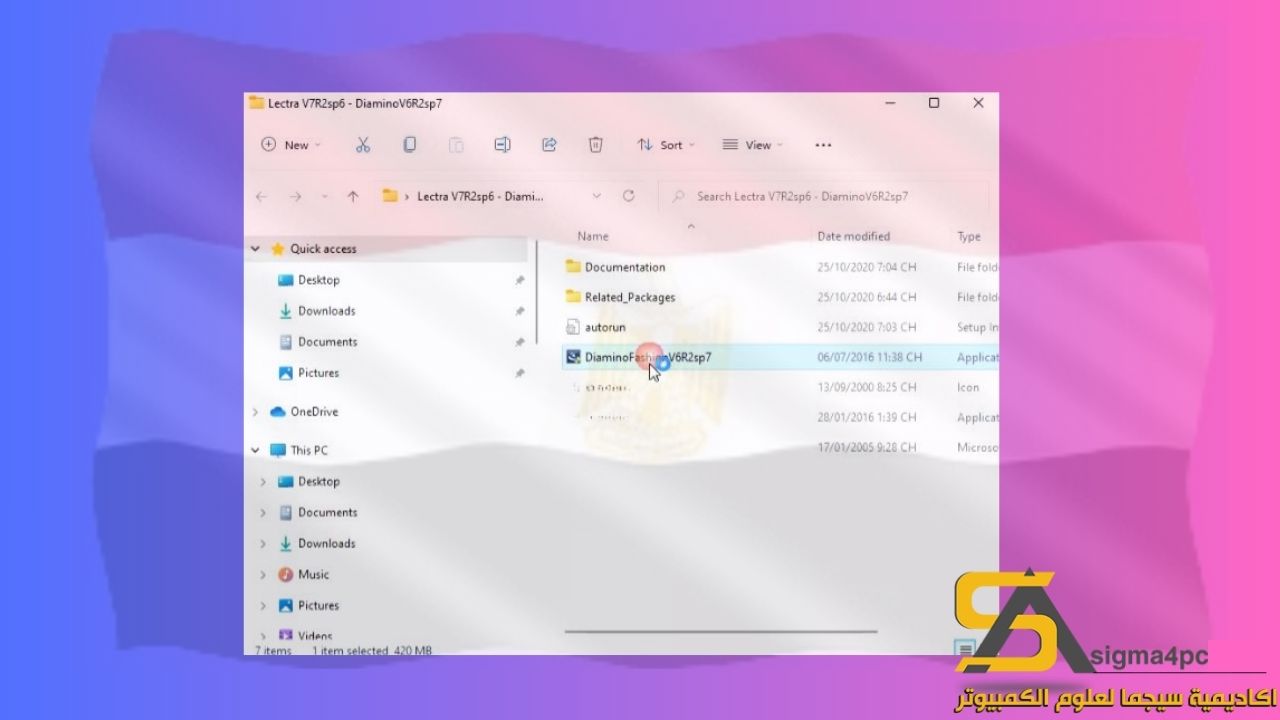Expand Downloads under This PC
Screen dimensions: 1280x720
(x=264, y=544)
